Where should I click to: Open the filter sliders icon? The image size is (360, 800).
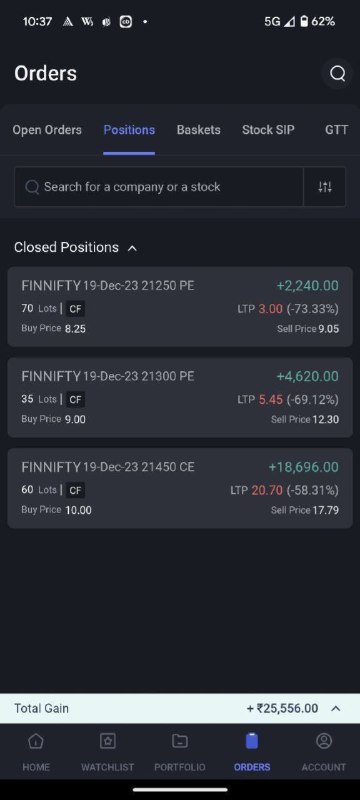pos(325,187)
